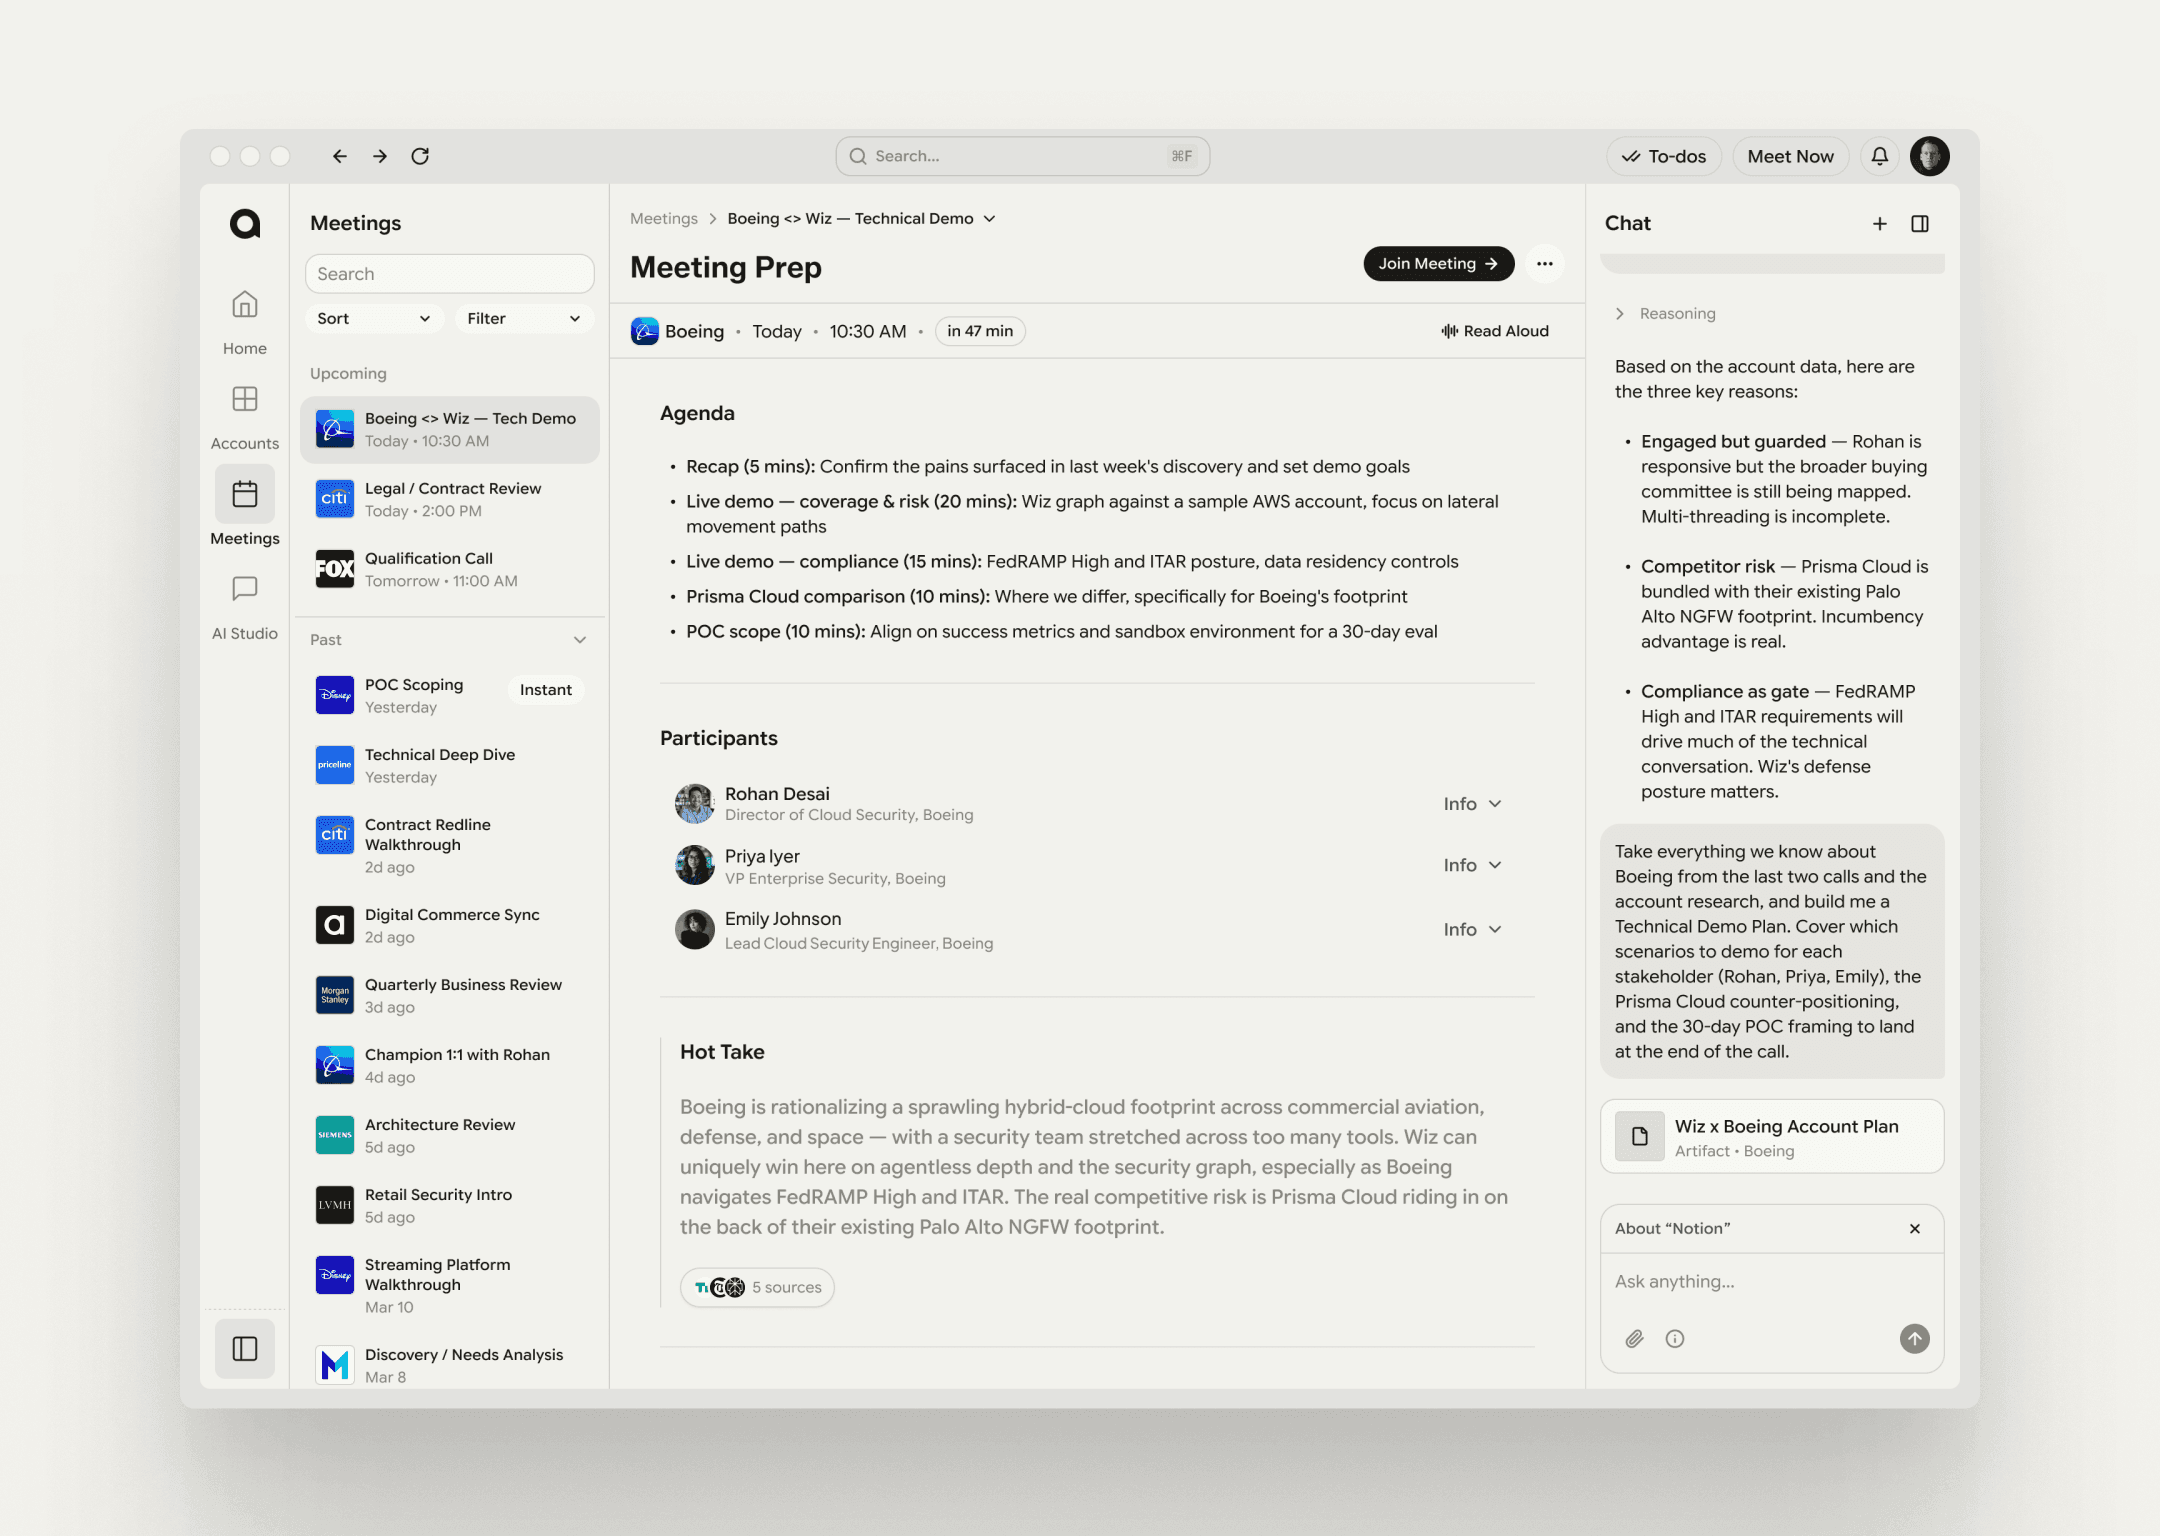The image size is (2160, 1536).
Task: Reload the page with refresh icon
Action: (420, 156)
